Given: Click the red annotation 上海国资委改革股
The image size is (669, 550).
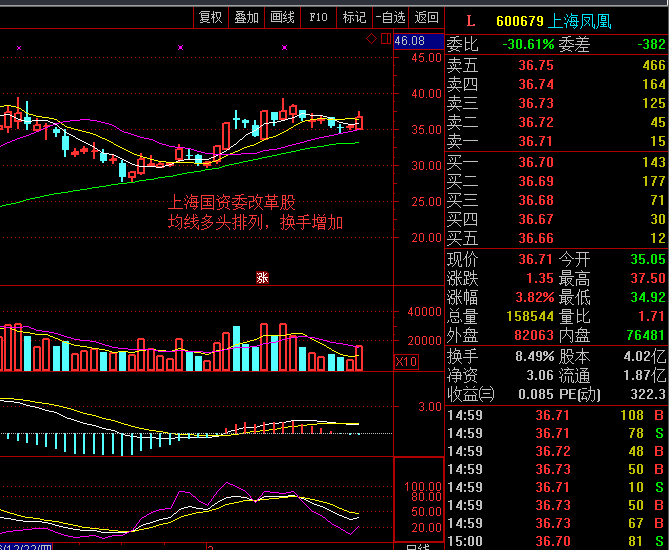Looking at the screenshot, I should [232, 202].
